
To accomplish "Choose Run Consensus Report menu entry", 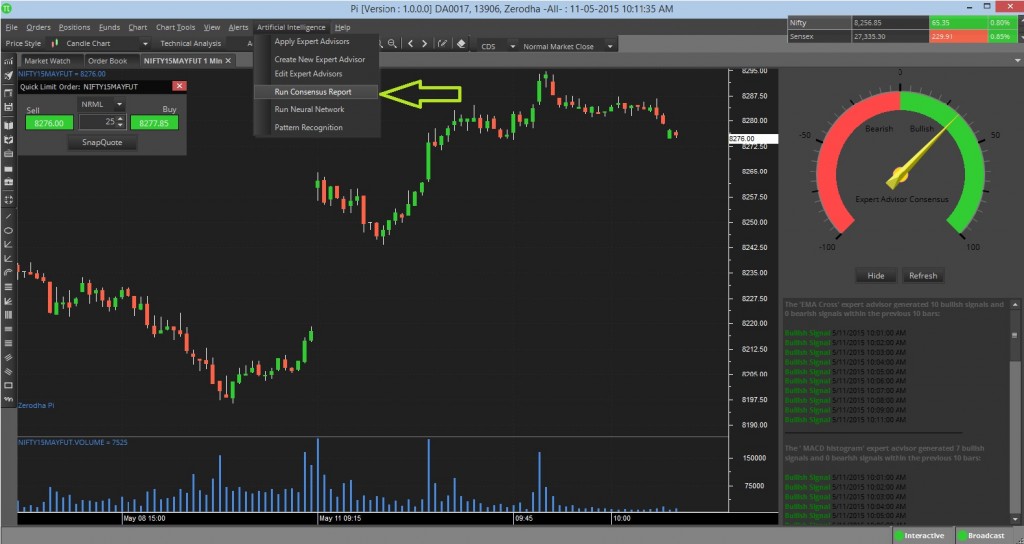I will tap(313, 92).
